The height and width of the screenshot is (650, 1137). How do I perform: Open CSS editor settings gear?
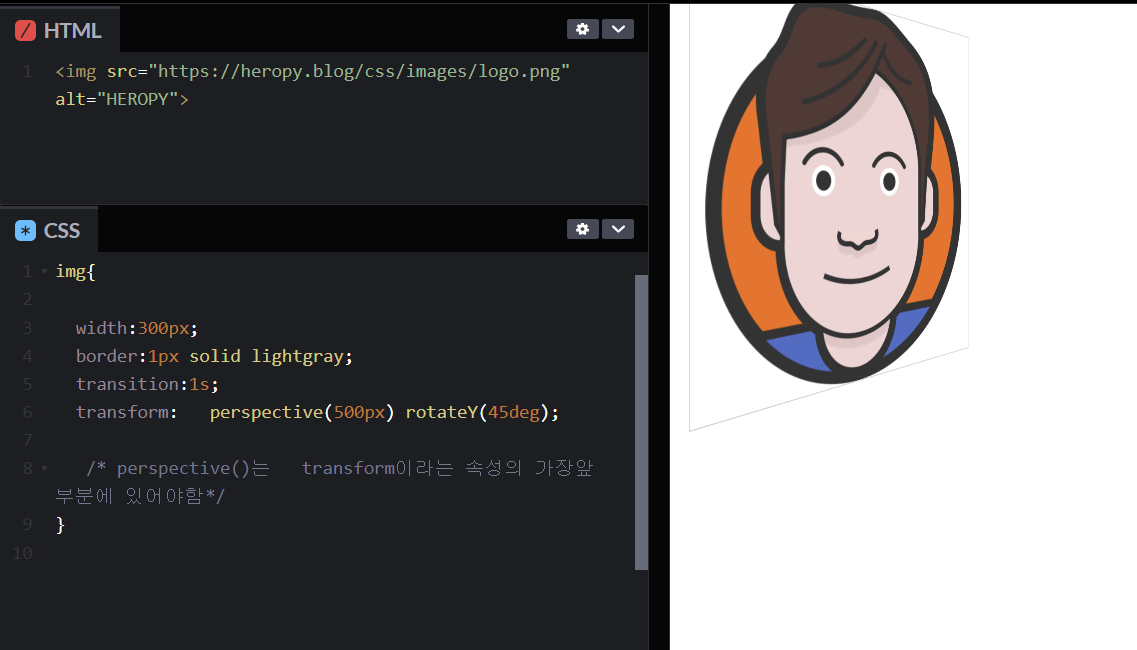[x=582, y=229]
